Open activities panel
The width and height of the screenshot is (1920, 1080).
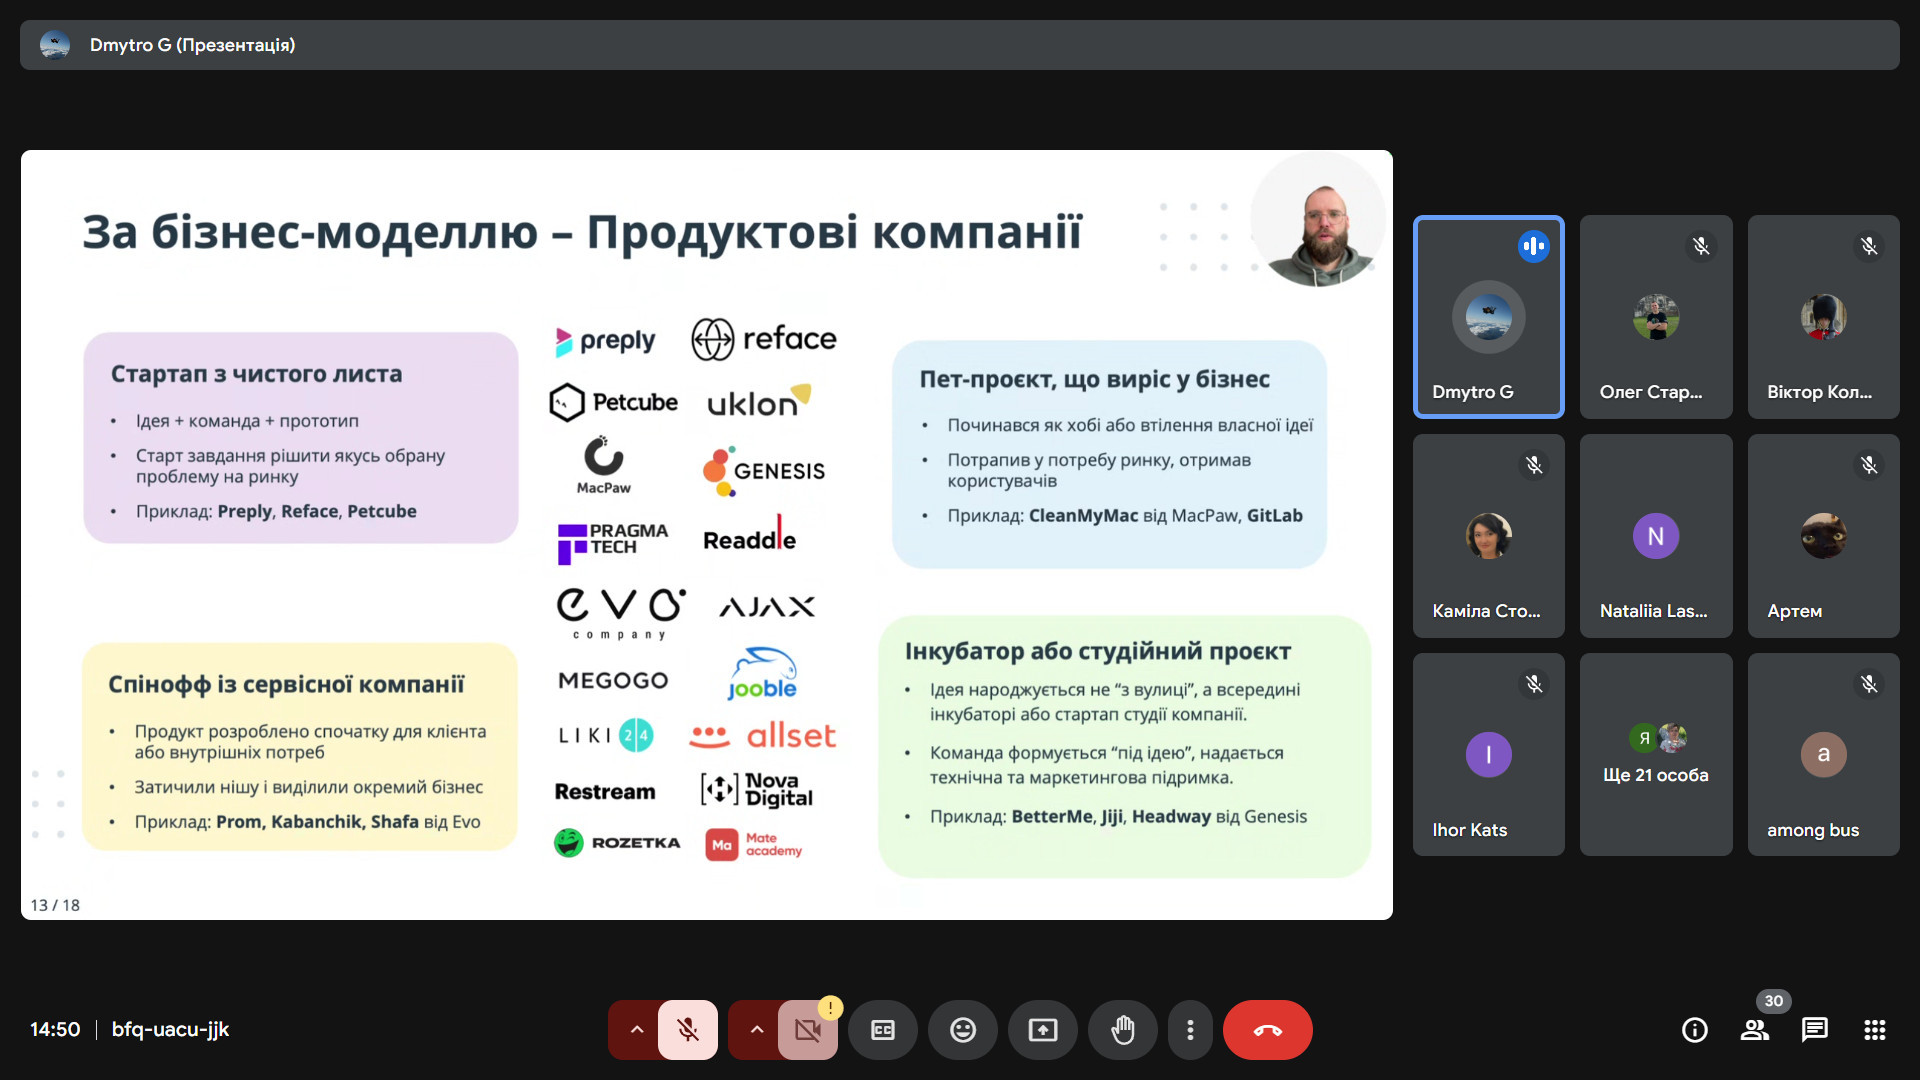click(x=1875, y=1030)
